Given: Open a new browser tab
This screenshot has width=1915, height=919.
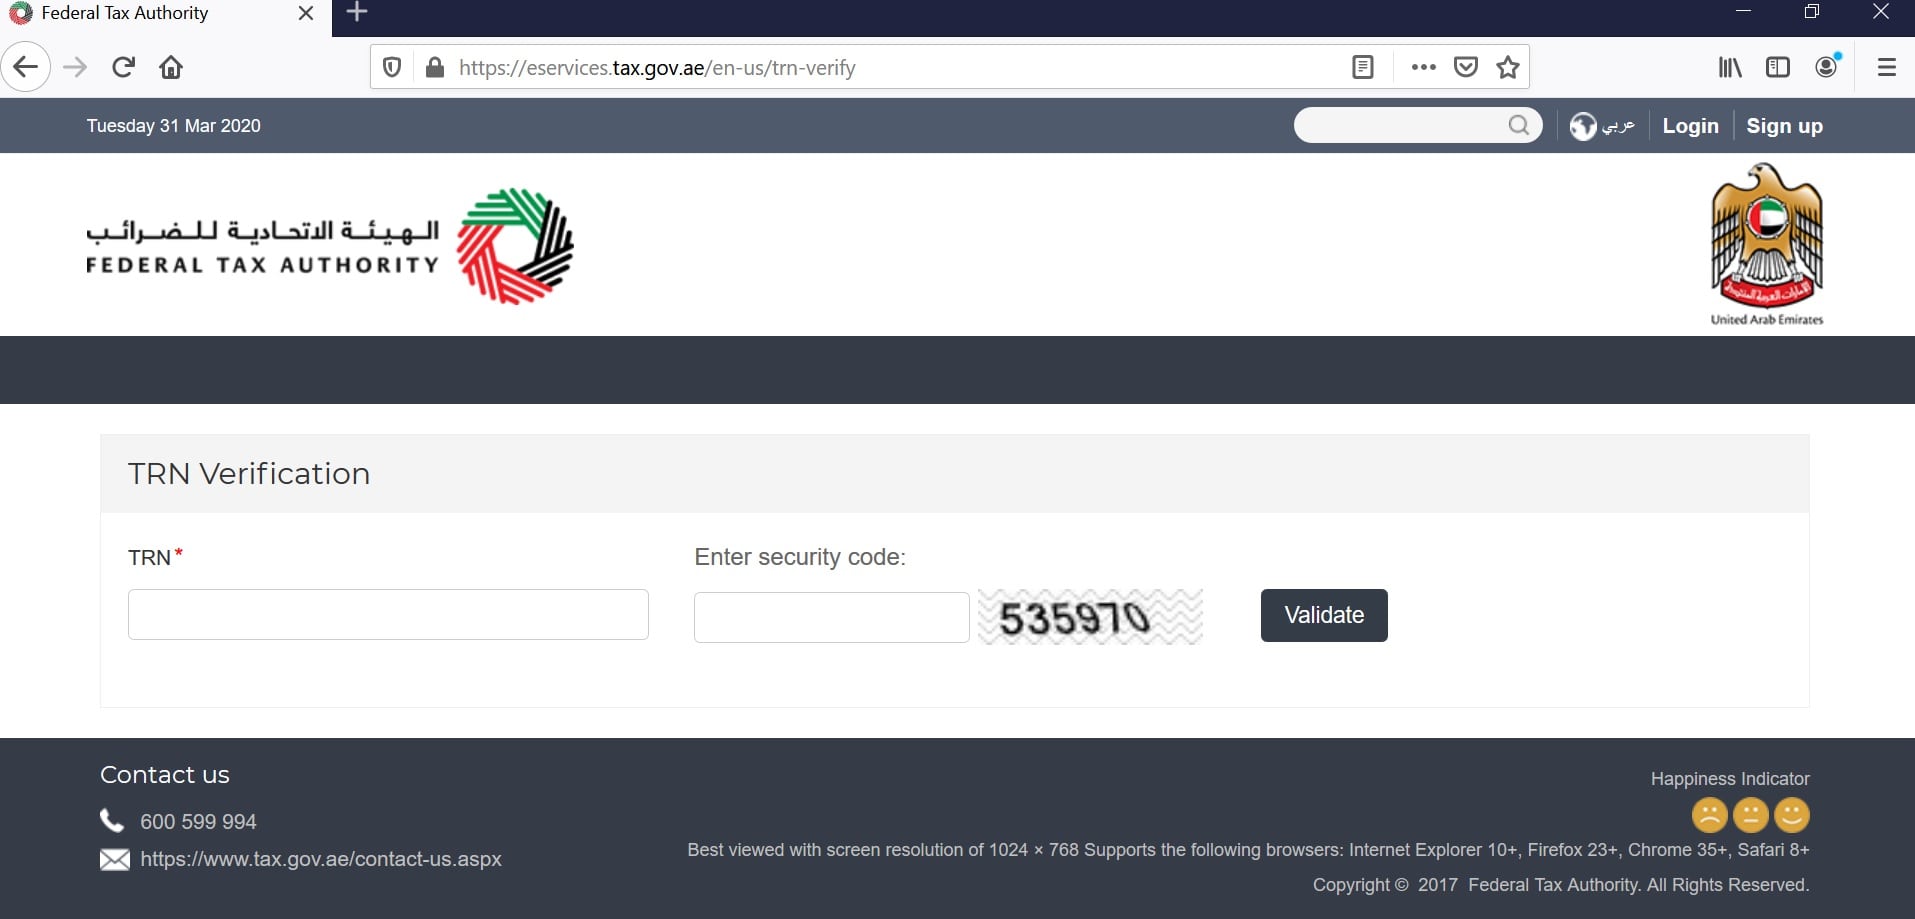Looking at the screenshot, I should 357,13.
